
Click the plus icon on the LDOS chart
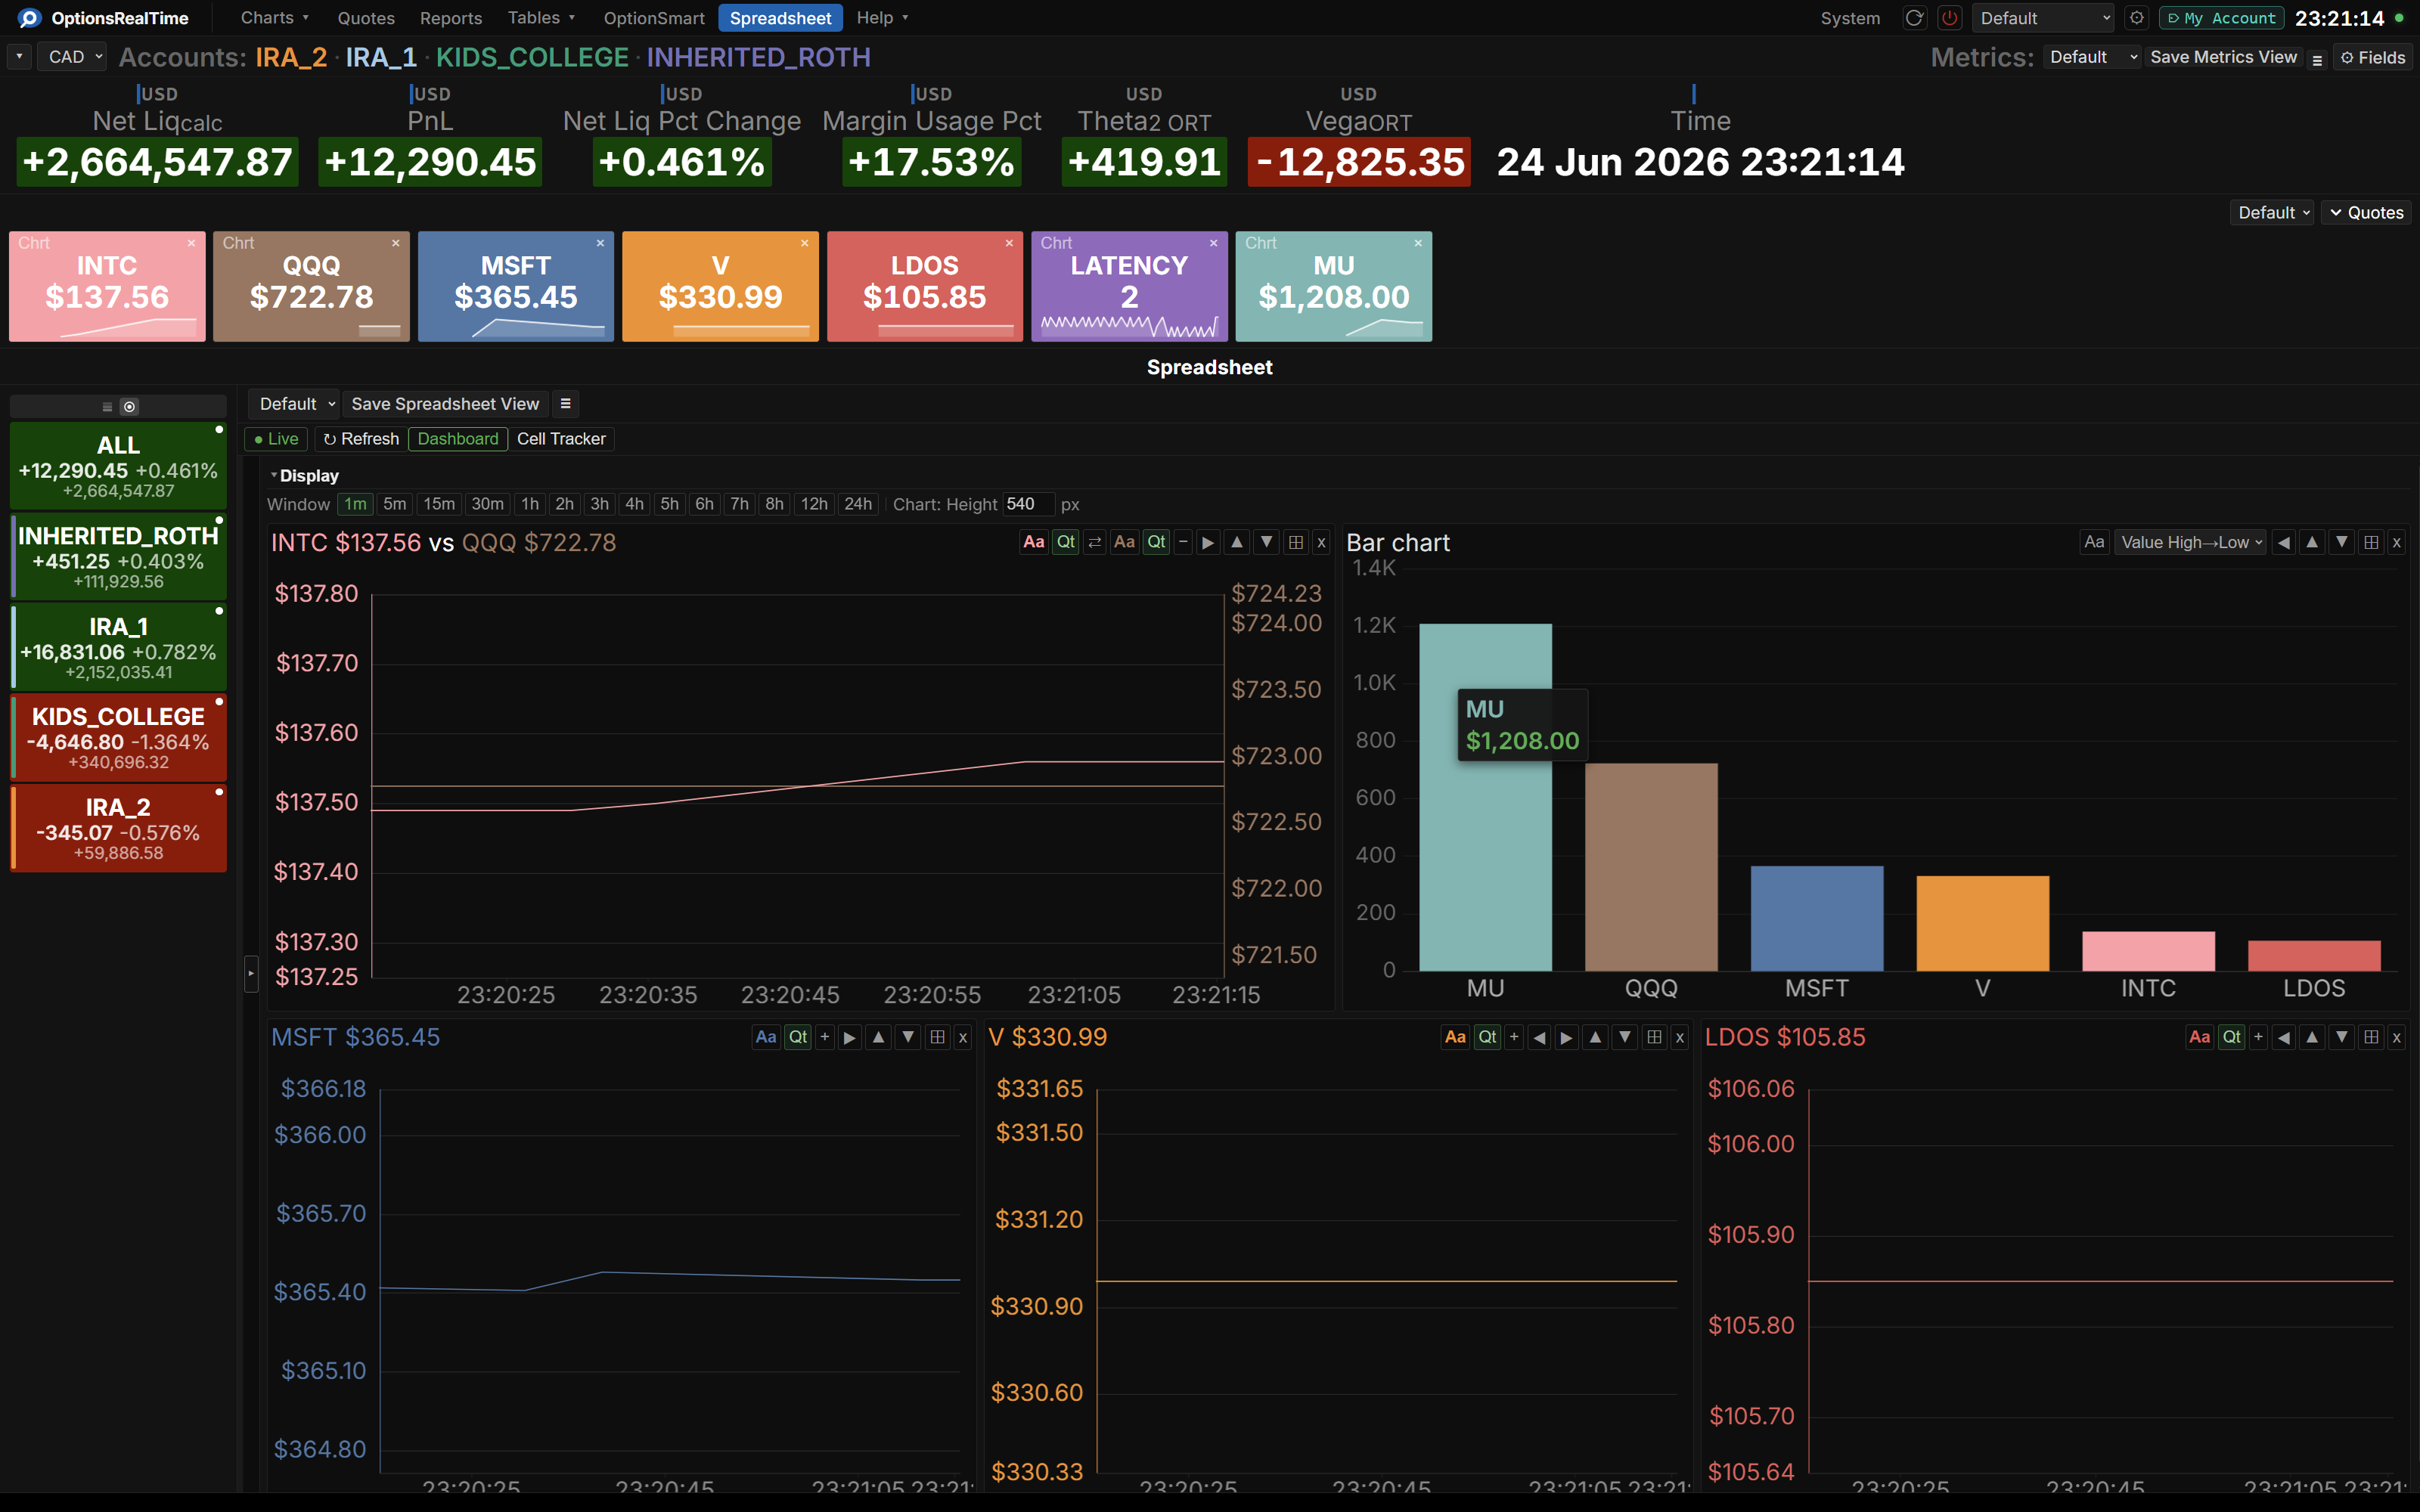tap(2258, 1037)
